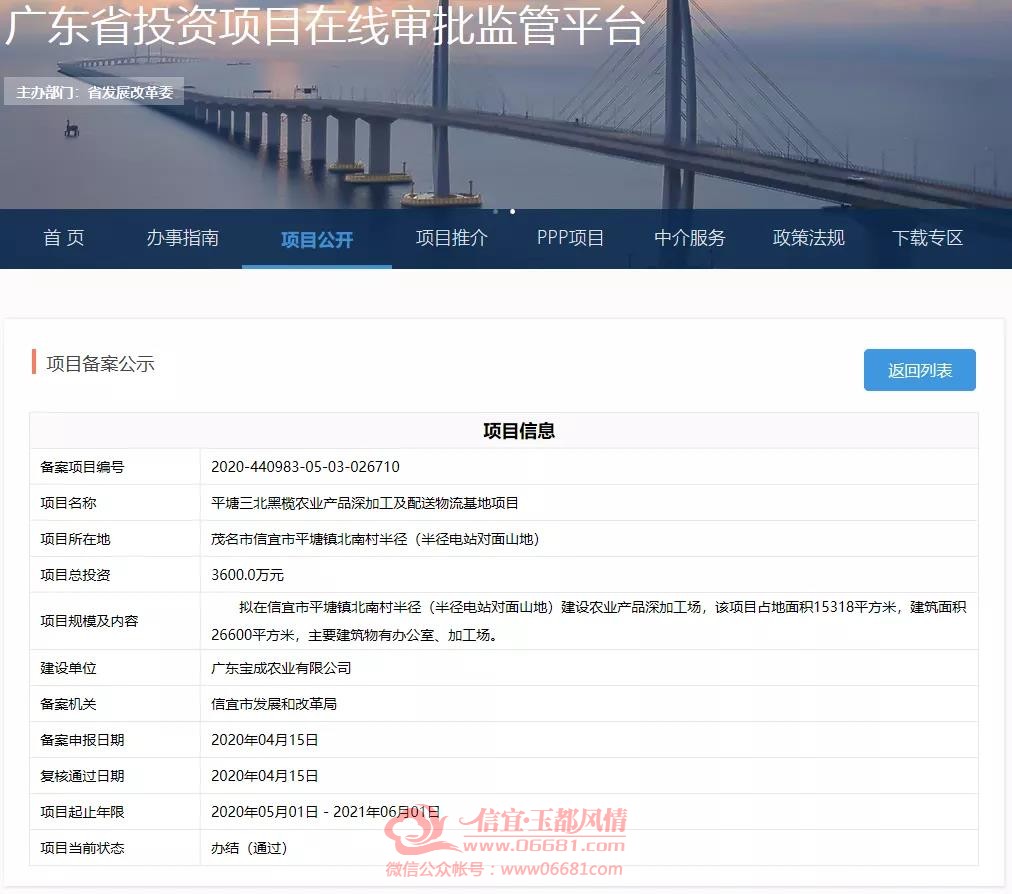Open the 中介服务 menu item
1012x894 pixels.
click(x=690, y=238)
